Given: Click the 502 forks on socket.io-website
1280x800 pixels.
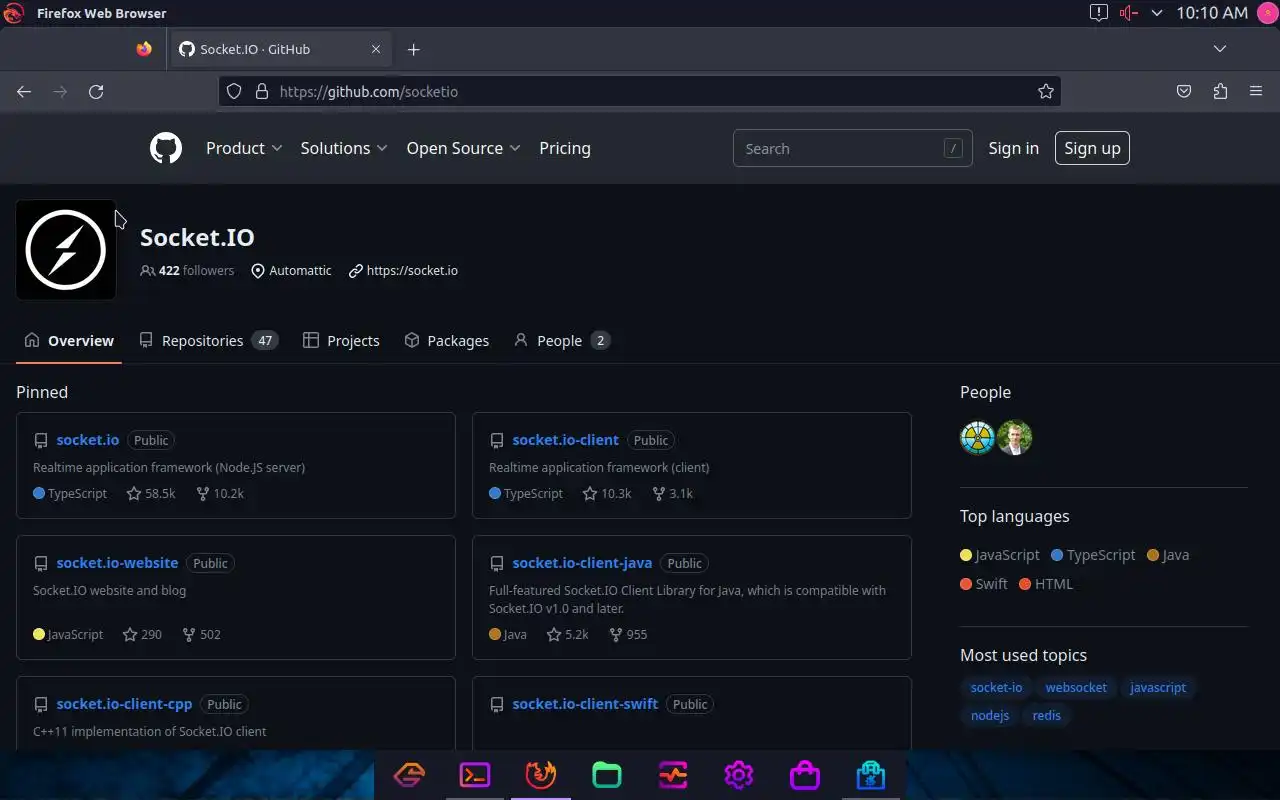Looking at the screenshot, I should 202,634.
